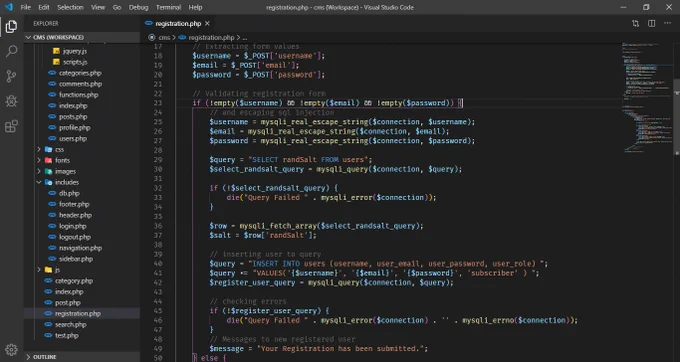The image size is (680, 362).
Task: Open functions.php in explorer
Action: point(78,95)
